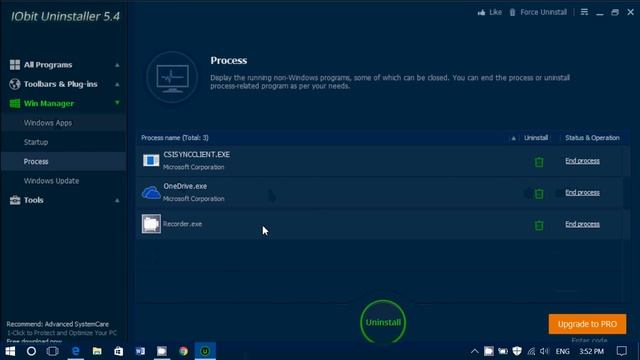Open Microsoft Store from taskbar
This screenshot has width=640, height=360.
tap(118, 351)
